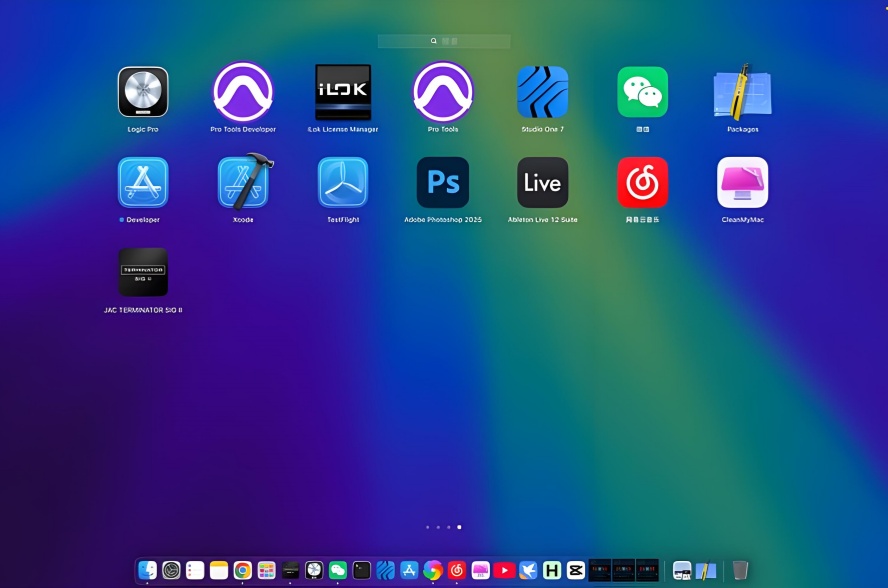Click the Launchpad icon in Dock
This screenshot has width=888, height=588.
266,570
